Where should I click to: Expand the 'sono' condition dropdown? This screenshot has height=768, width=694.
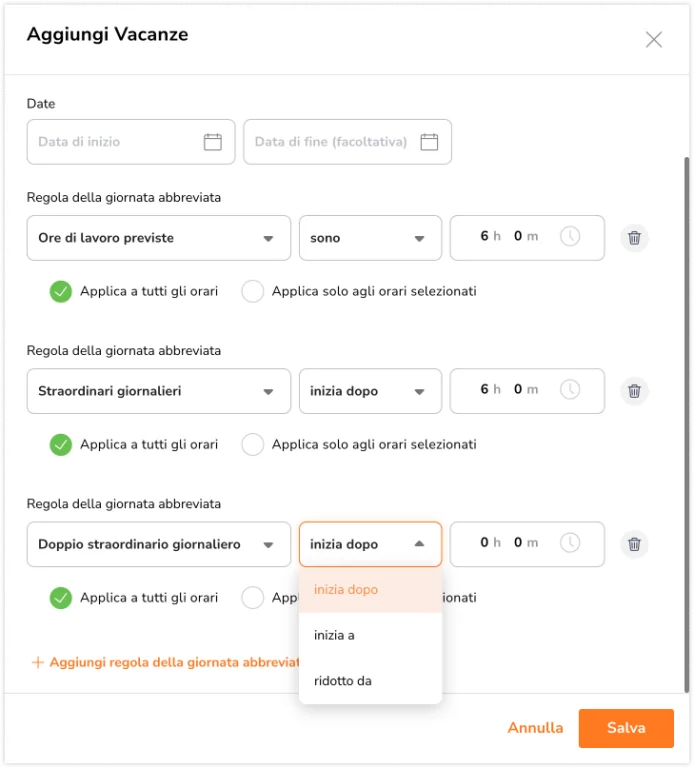click(370, 238)
